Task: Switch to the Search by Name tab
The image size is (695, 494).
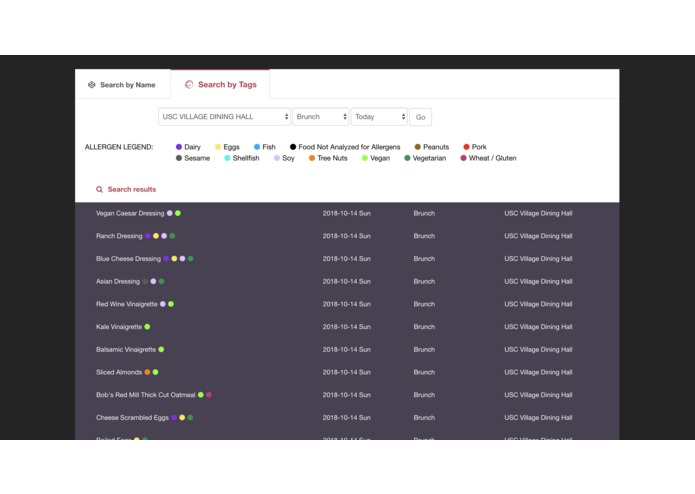Action: coord(123,84)
